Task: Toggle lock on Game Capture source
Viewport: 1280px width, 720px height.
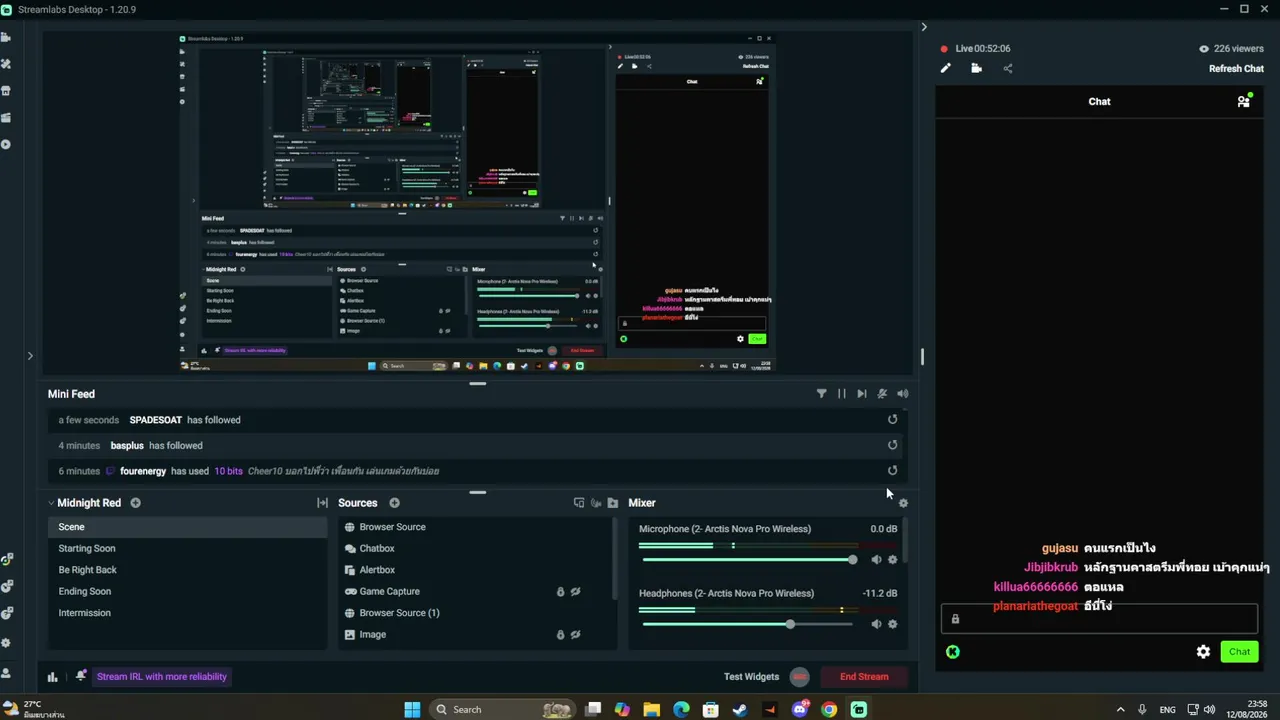Action: point(560,592)
